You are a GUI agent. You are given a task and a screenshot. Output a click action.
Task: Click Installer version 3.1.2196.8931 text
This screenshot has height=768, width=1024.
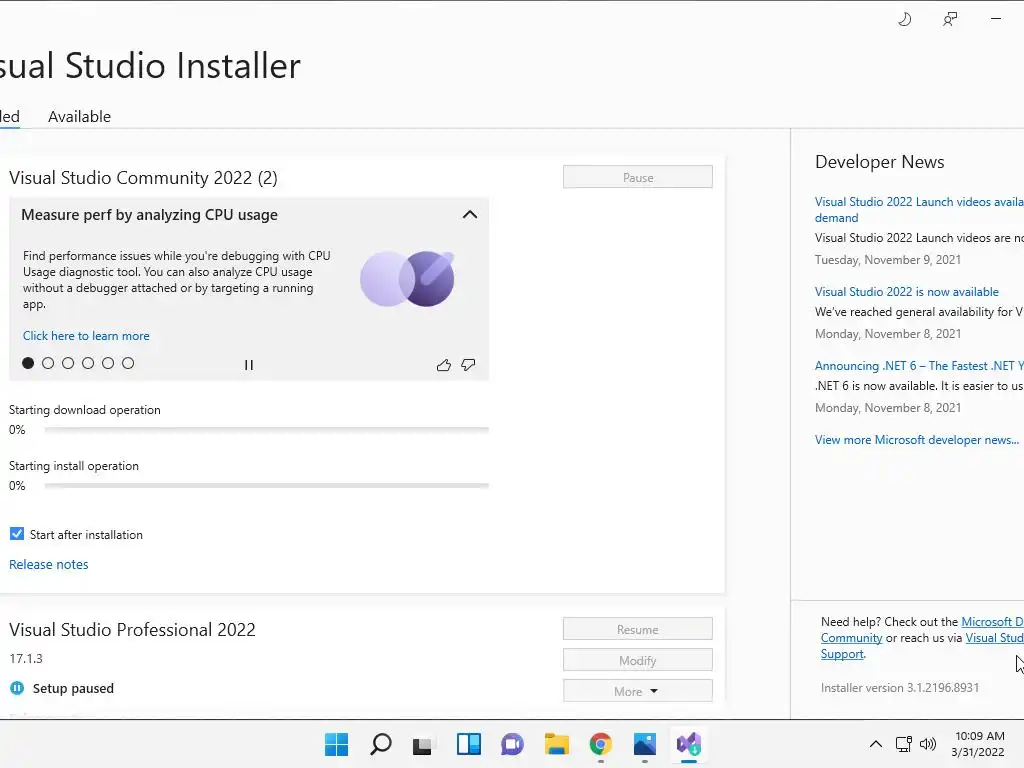900,688
